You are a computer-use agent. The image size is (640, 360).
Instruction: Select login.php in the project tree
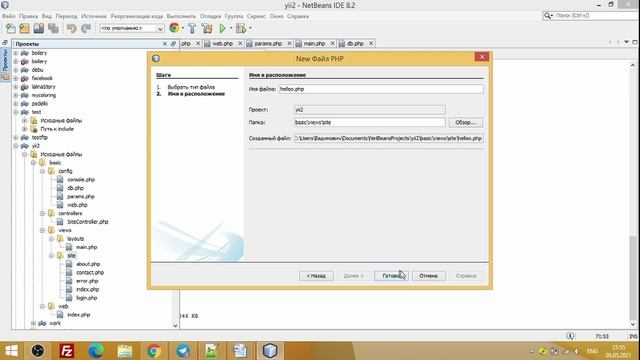[x=87, y=298]
